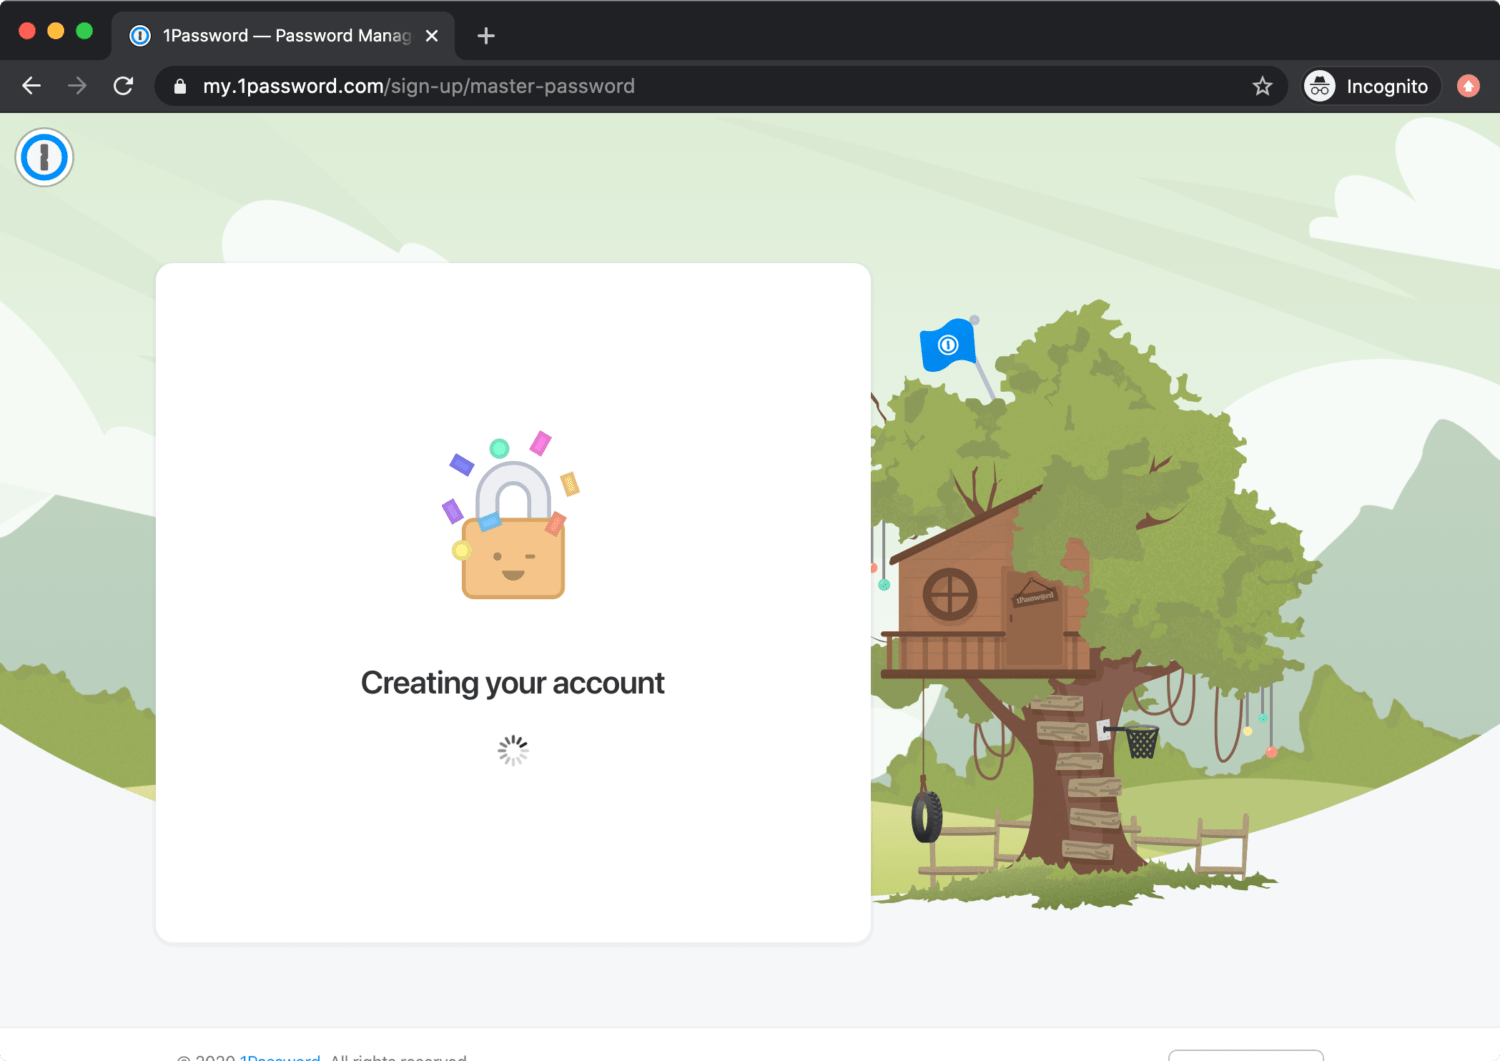Image resolution: width=1500 pixels, height=1061 pixels.
Task: Click the 1Password logo at top left
Action: pyautogui.click(x=44, y=157)
